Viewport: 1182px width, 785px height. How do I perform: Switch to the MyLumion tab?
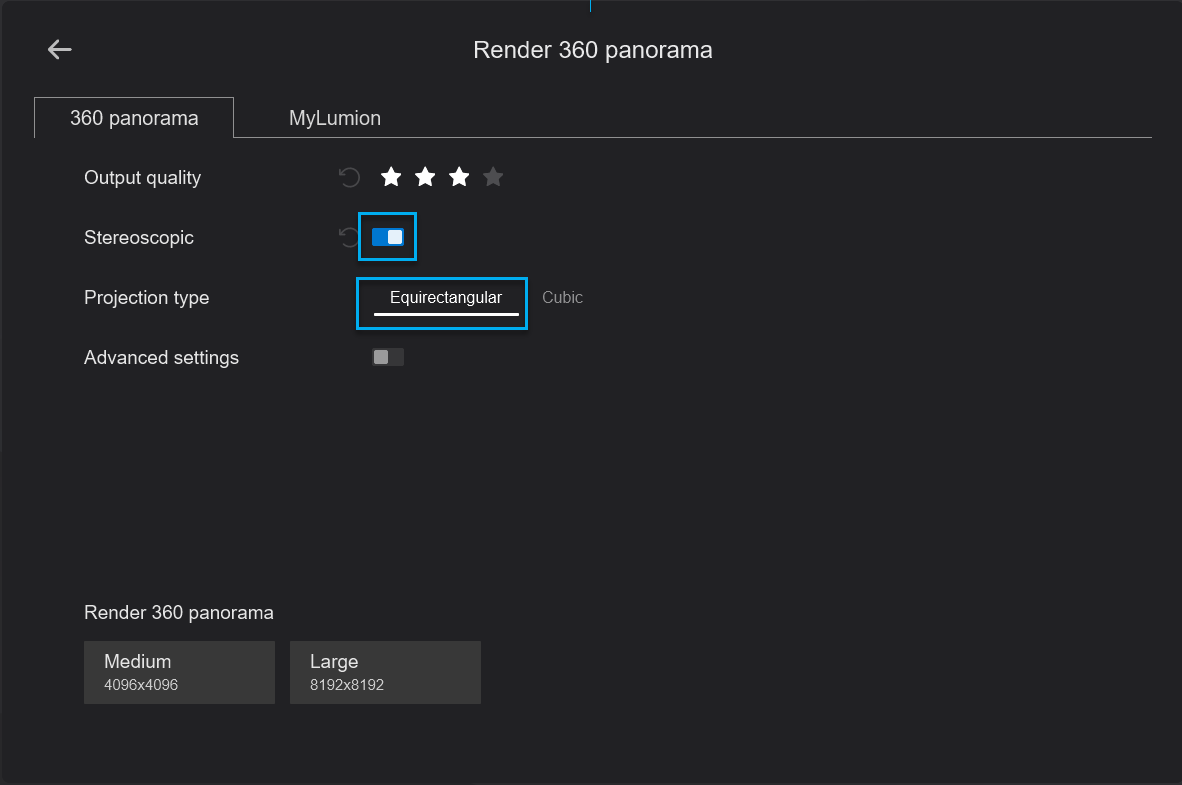point(334,117)
